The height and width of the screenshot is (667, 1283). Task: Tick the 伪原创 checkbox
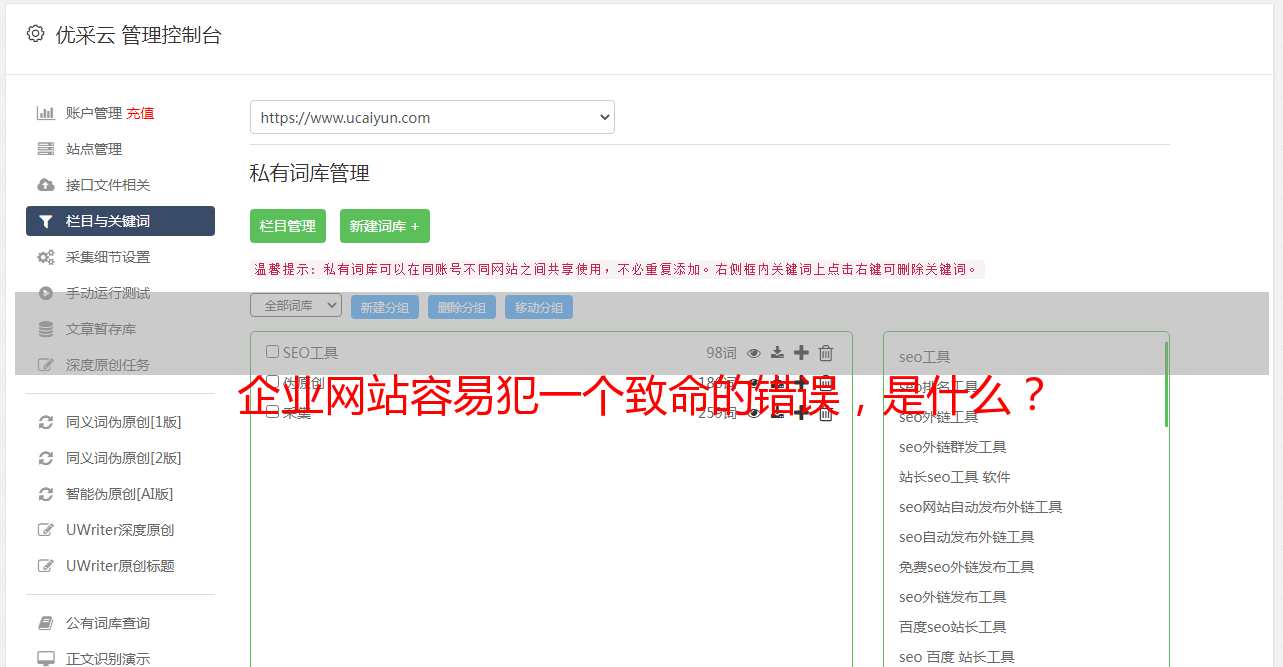pos(272,382)
